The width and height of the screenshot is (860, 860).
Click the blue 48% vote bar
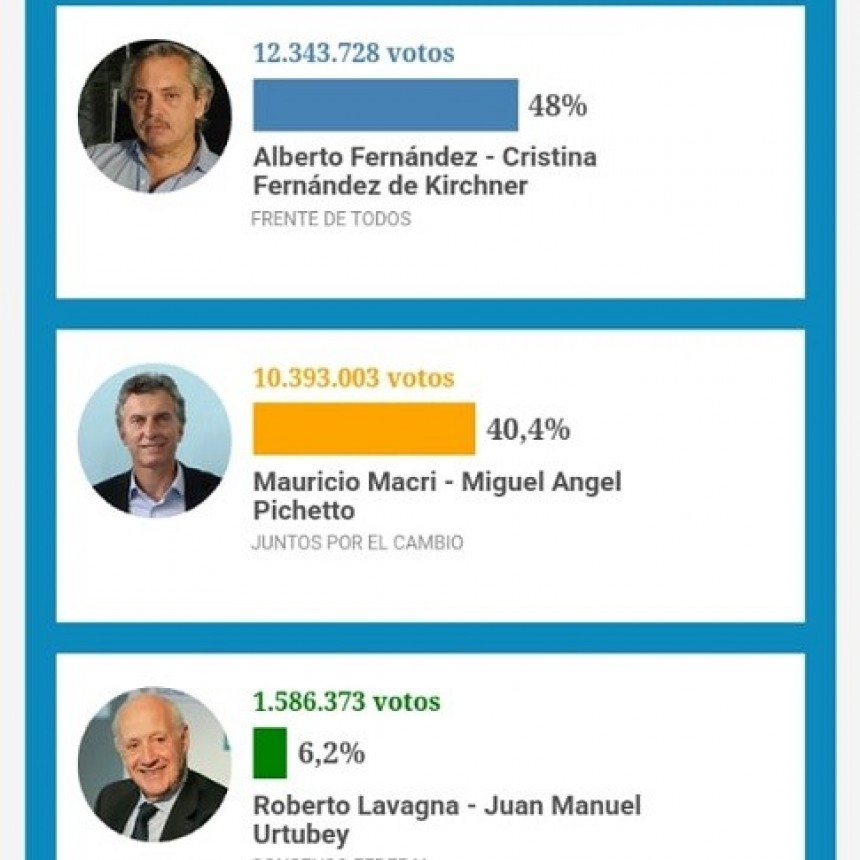[386, 105]
